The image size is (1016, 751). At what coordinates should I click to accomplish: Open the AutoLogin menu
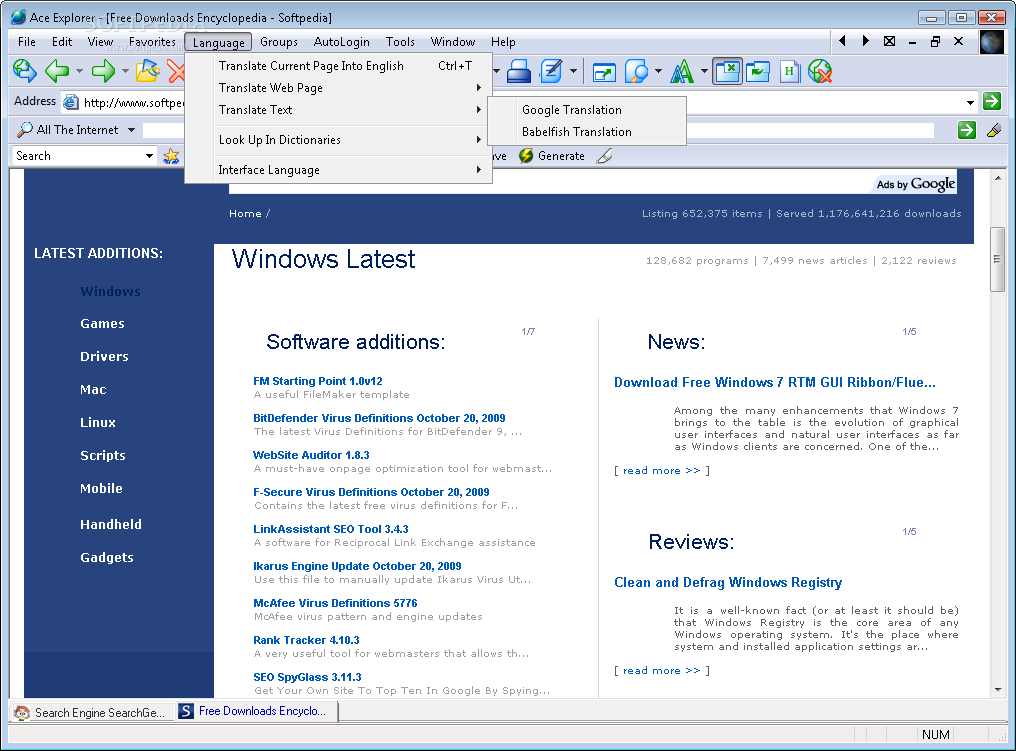pyautogui.click(x=341, y=41)
